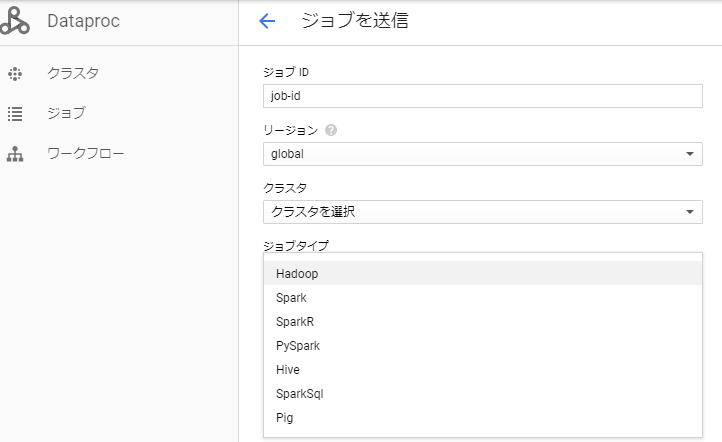Click the Dataproc product logo icon

(14, 21)
